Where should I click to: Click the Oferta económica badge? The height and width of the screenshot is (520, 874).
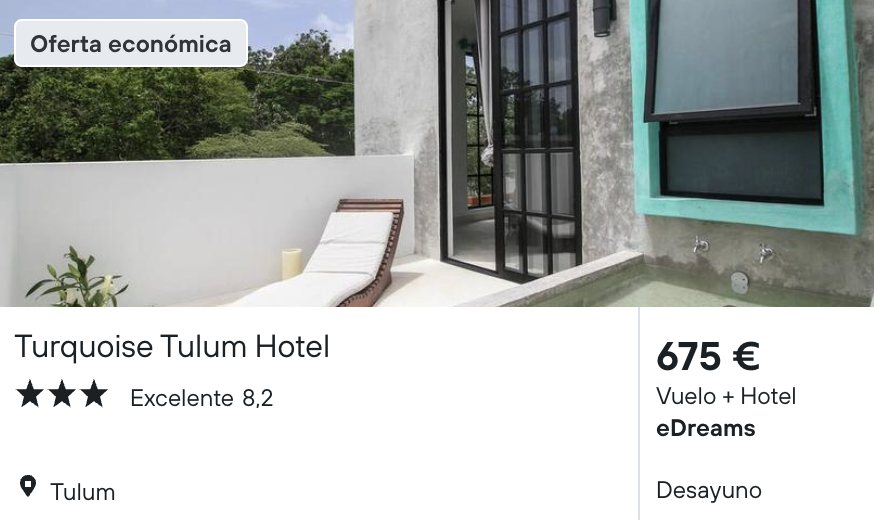click(131, 43)
